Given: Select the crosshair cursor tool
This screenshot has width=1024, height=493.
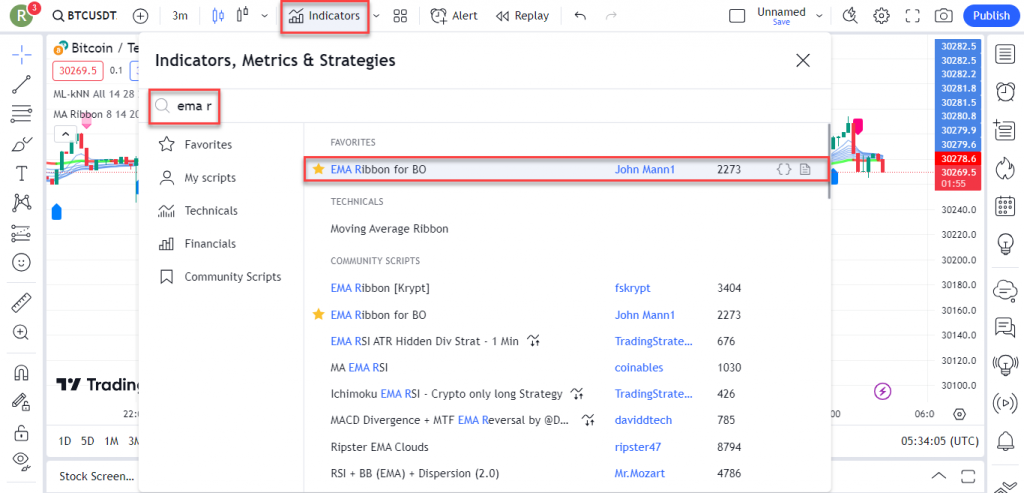Looking at the screenshot, I should (x=22, y=55).
